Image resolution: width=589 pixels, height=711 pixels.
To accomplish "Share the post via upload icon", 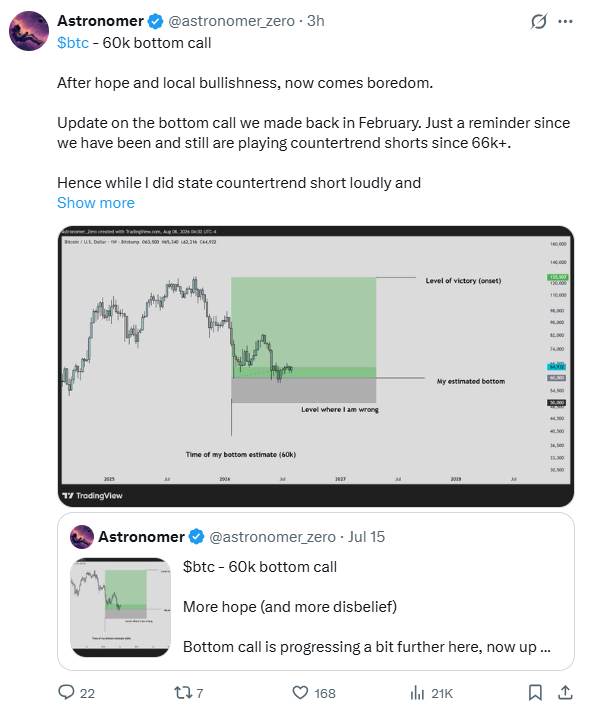I will (x=565, y=692).
